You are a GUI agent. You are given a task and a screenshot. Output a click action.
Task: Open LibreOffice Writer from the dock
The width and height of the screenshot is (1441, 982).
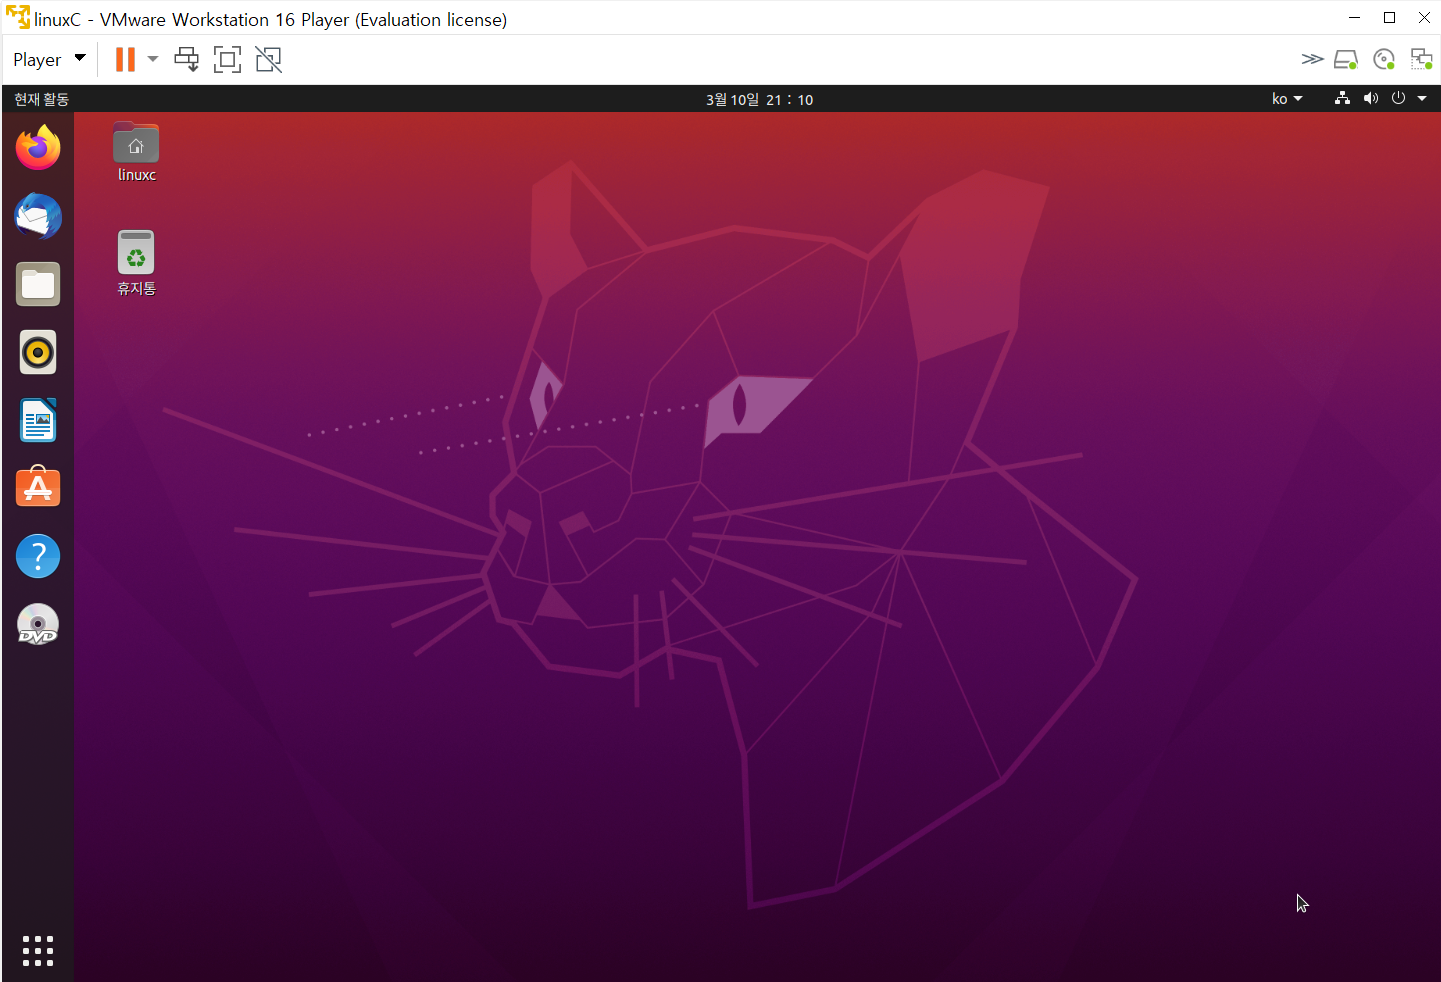tap(38, 420)
